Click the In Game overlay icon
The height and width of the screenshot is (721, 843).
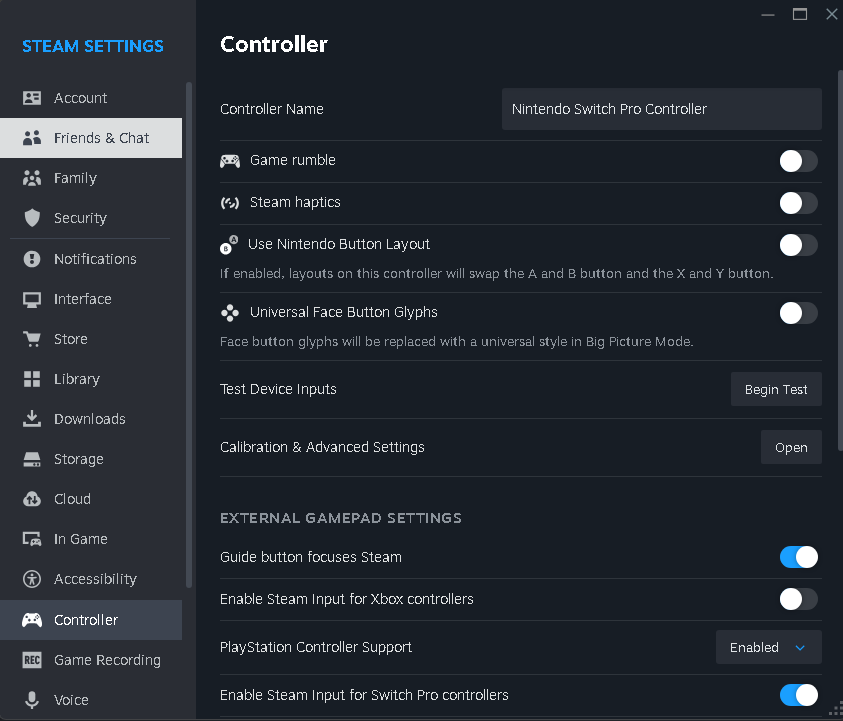pyautogui.click(x=32, y=539)
